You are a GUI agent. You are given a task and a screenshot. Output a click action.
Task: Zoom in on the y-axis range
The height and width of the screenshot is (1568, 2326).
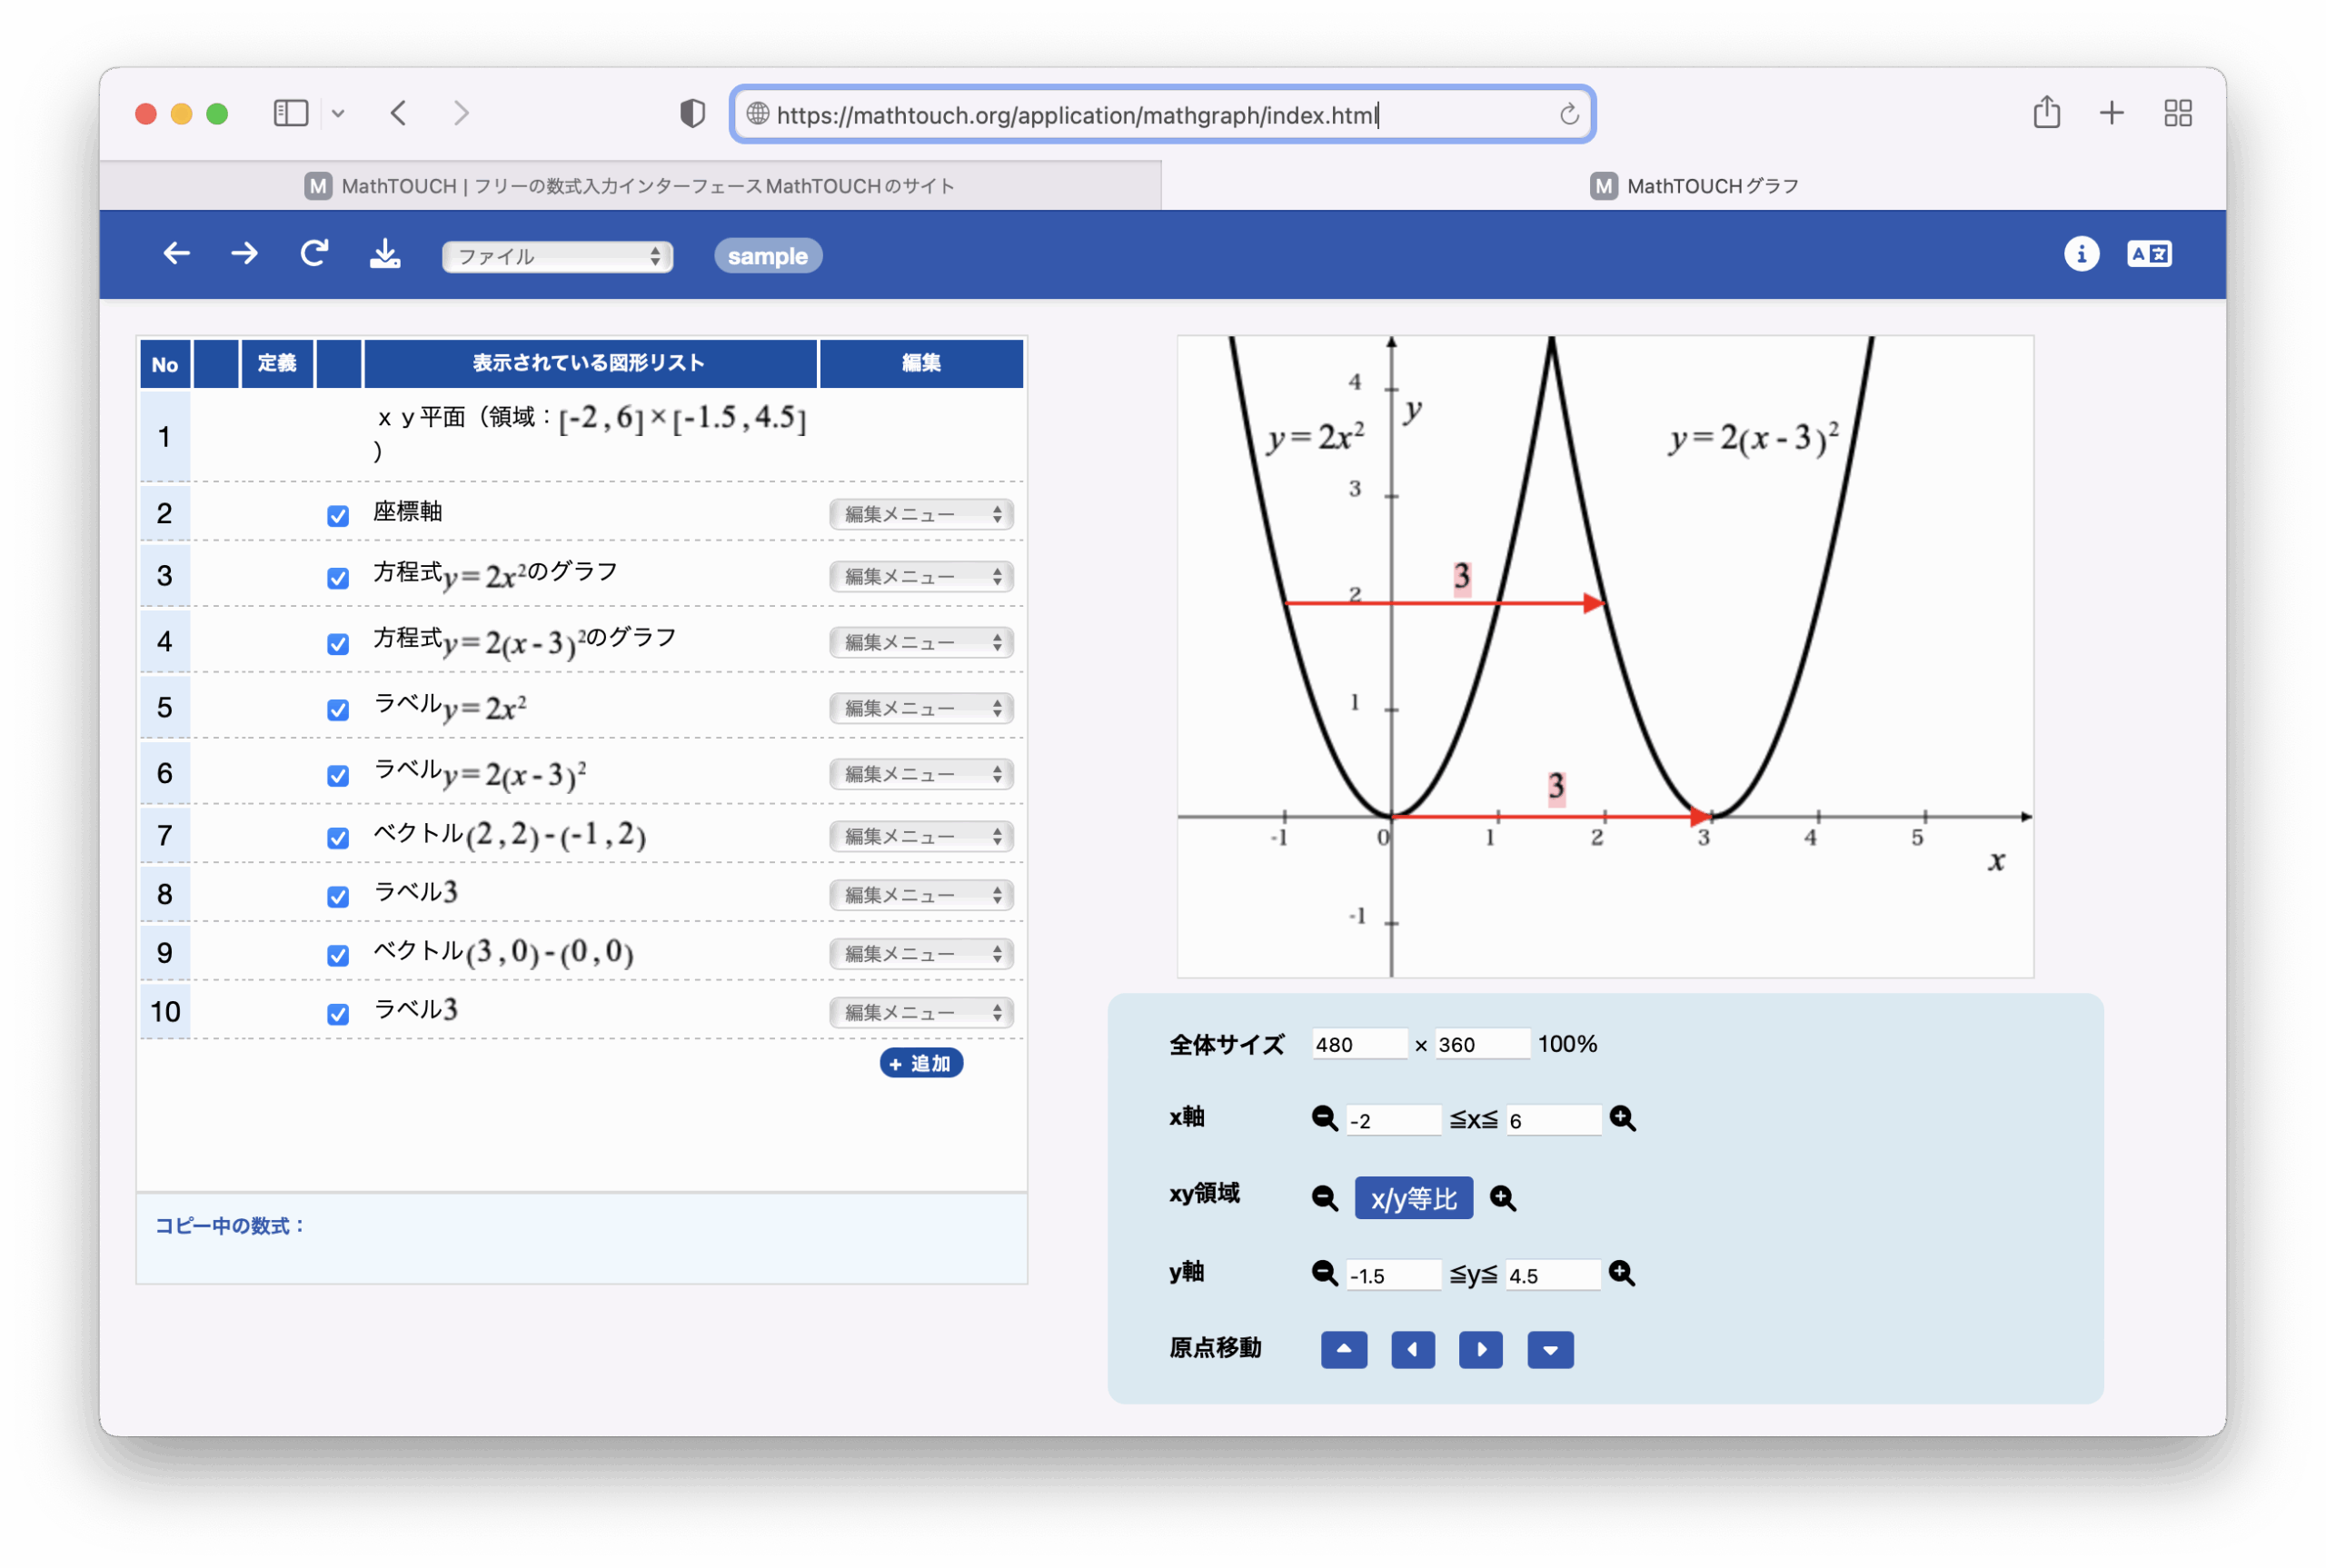click(1622, 1274)
